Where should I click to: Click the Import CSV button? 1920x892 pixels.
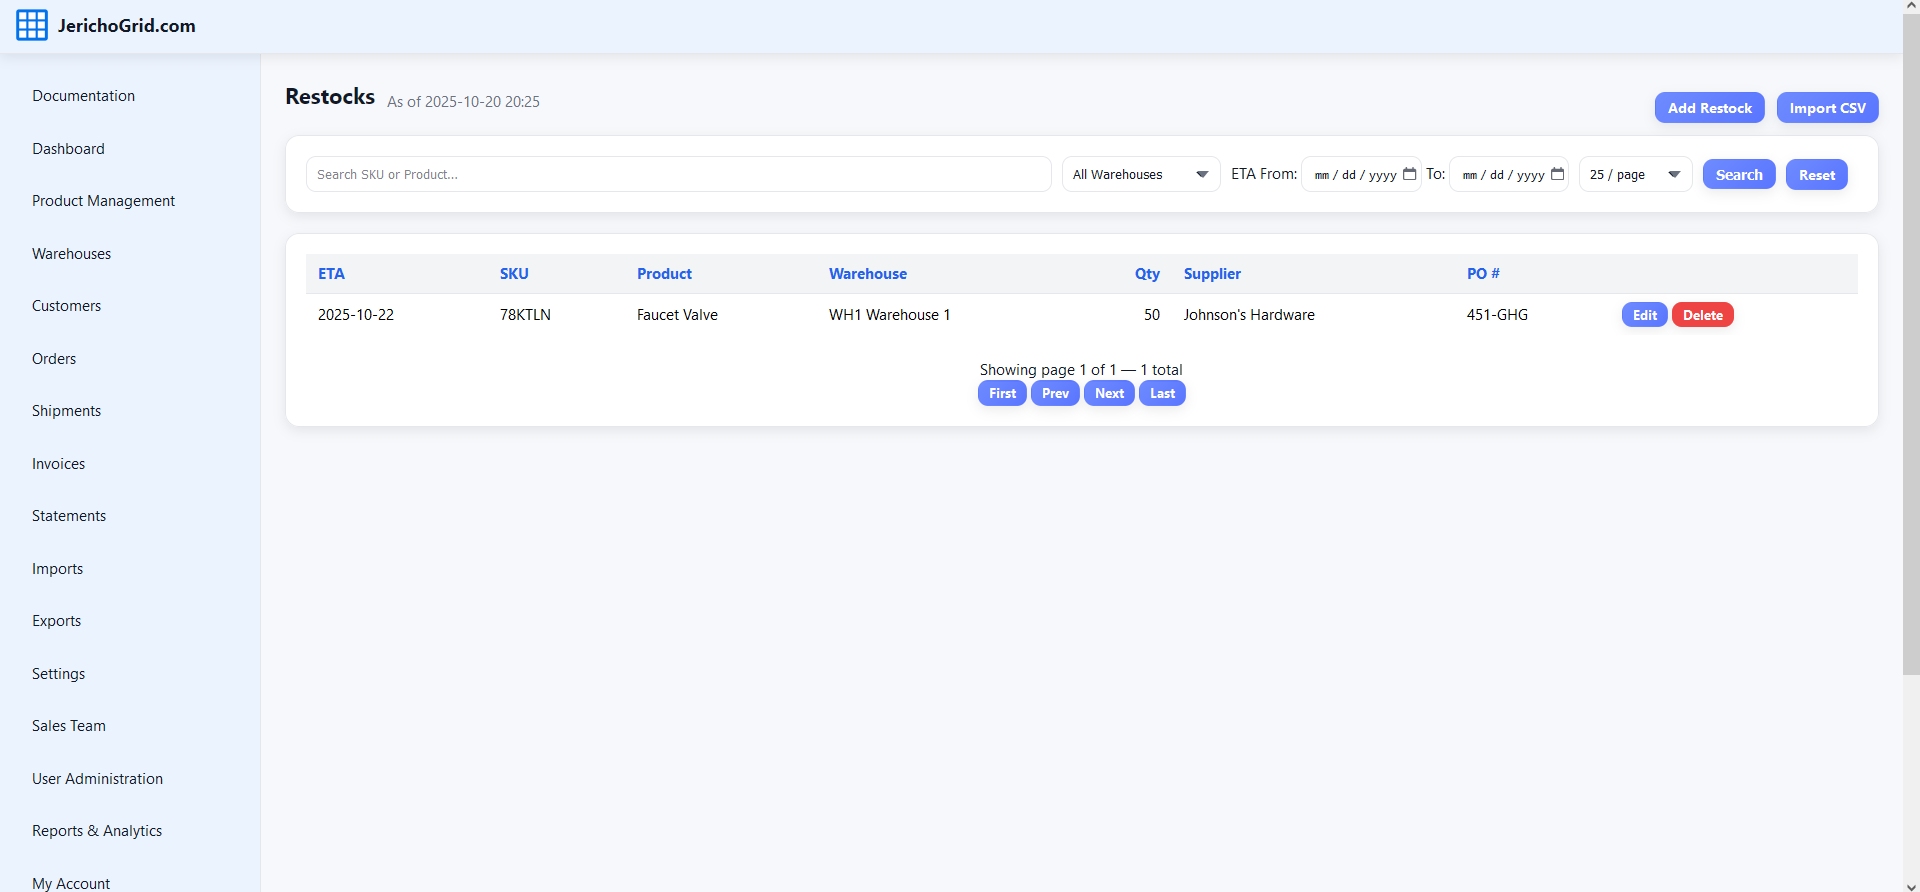[x=1826, y=108]
